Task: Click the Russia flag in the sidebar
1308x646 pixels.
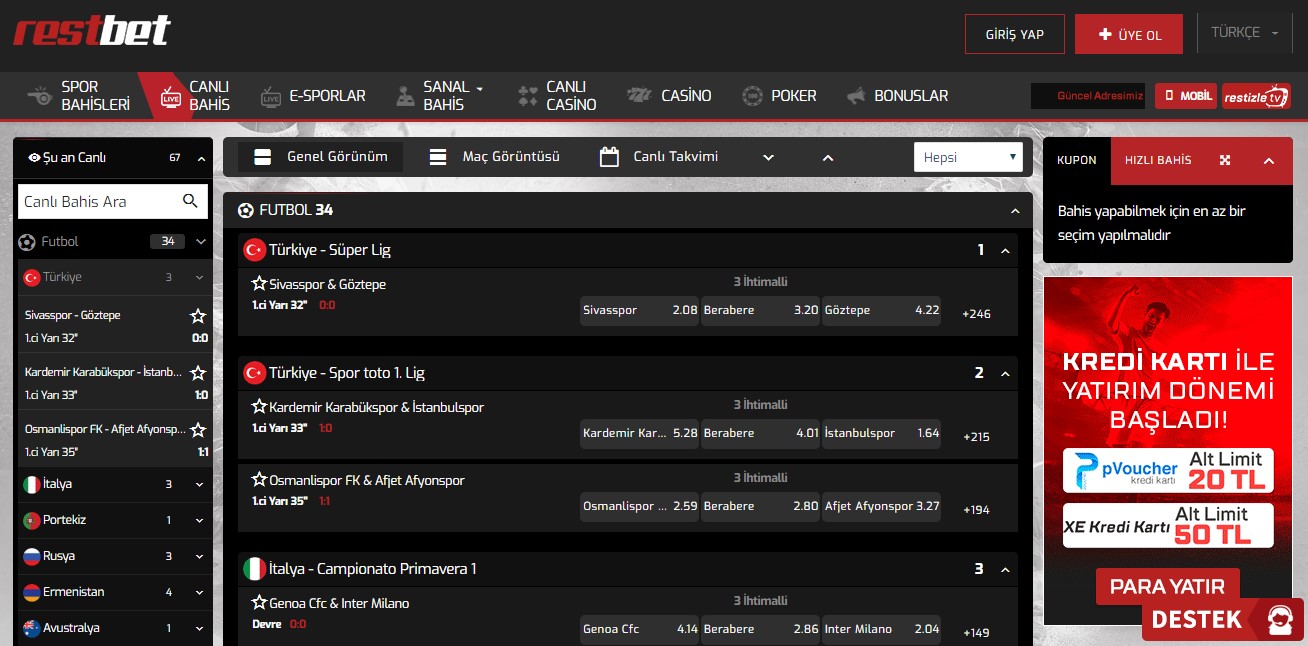Action: (x=32, y=556)
